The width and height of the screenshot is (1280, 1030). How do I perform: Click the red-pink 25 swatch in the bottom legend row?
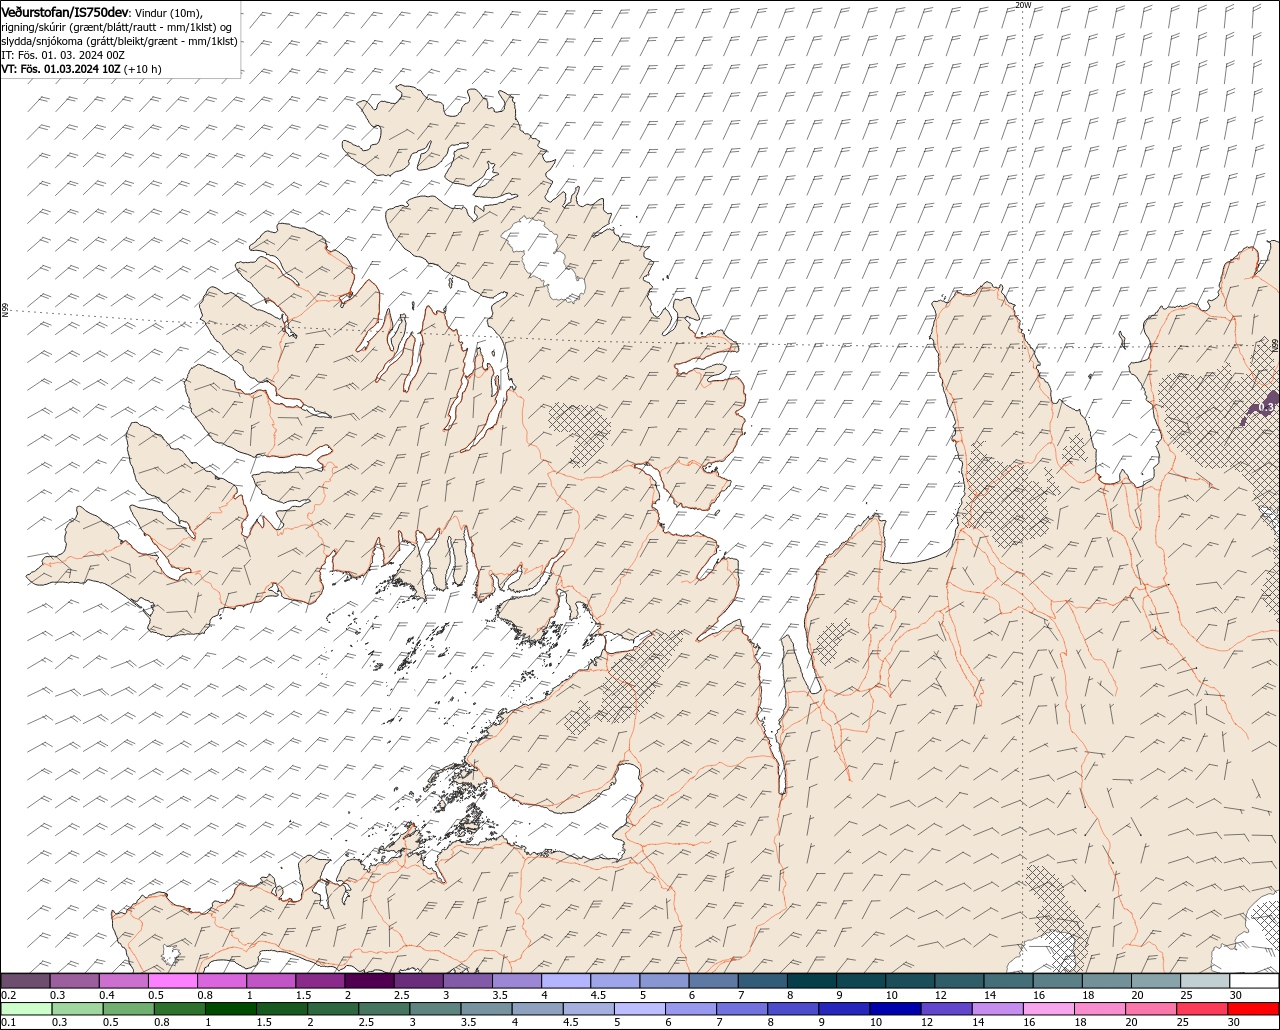pyautogui.click(x=1204, y=1009)
